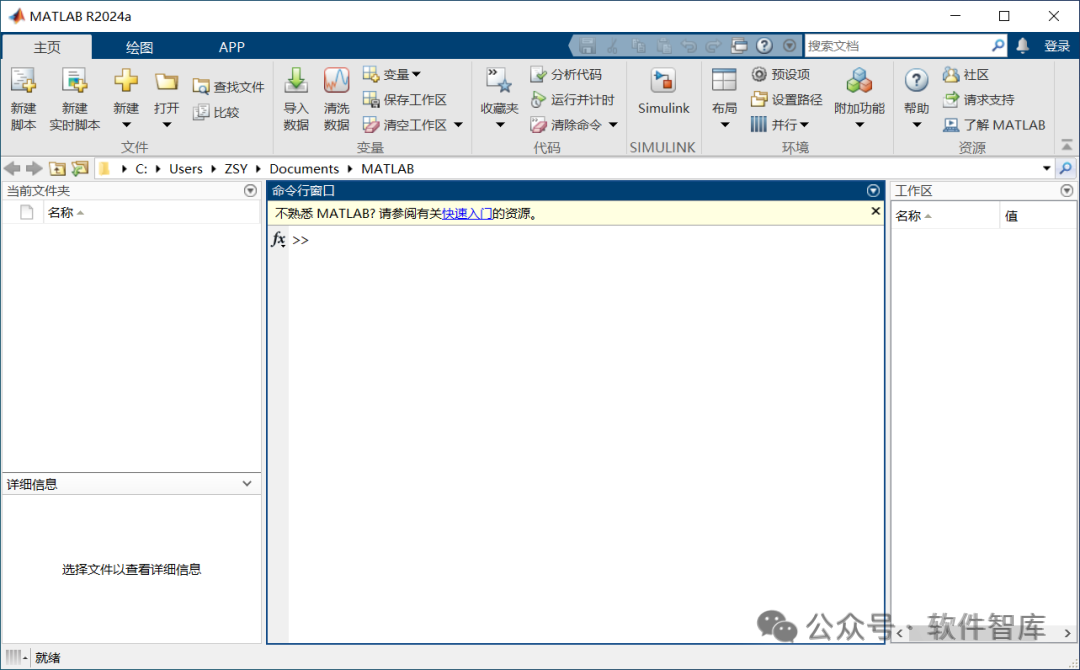Viewport: 1080px width, 670px height.
Task: Open 查找文件 (Find Files)
Action: tap(229, 87)
